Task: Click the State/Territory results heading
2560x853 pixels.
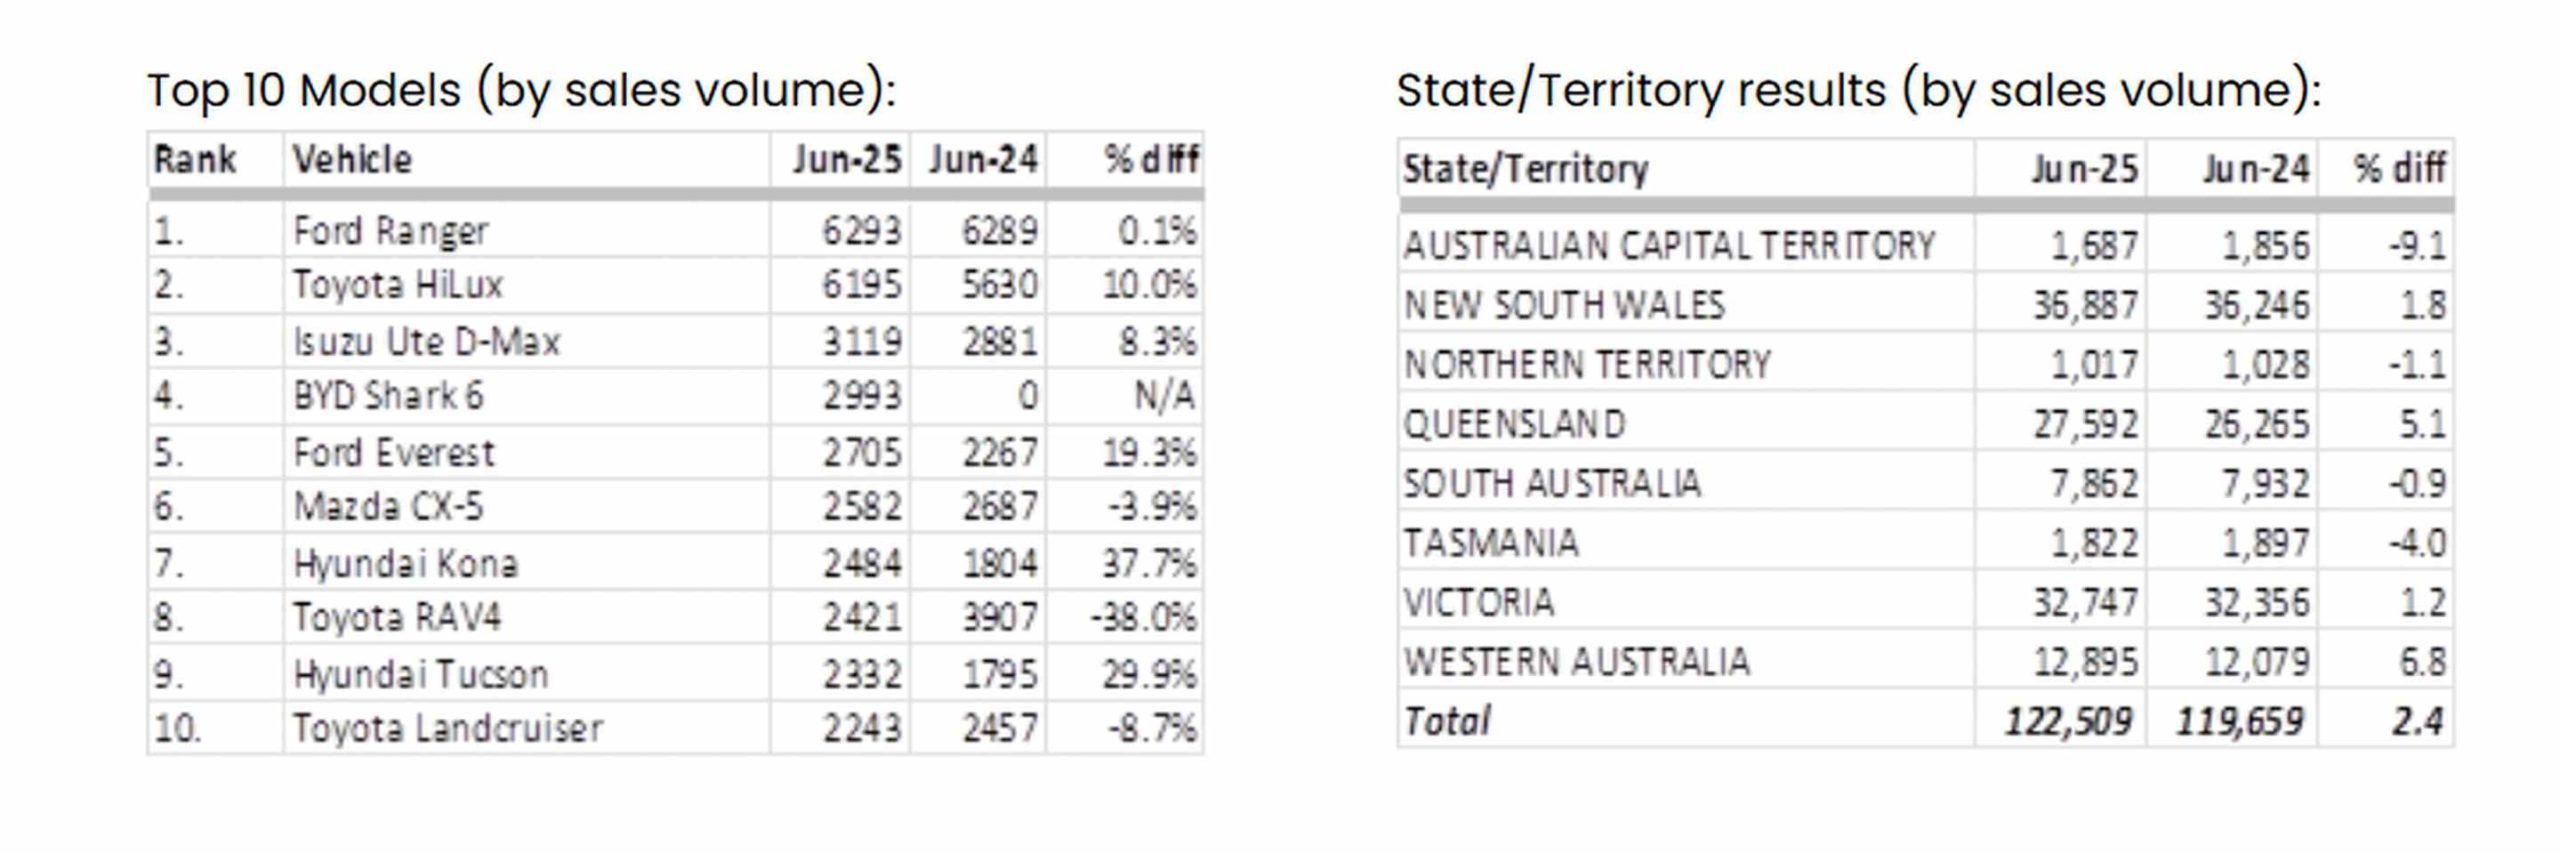Action: click(x=1859, y=90)
